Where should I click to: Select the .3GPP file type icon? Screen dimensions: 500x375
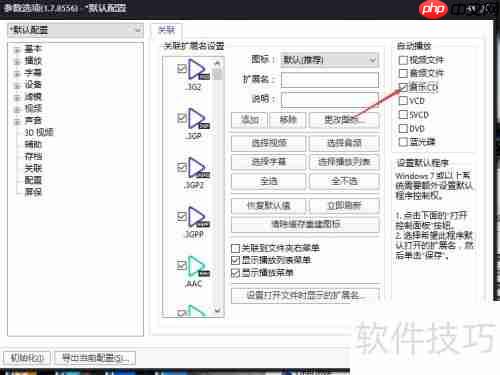tap(198, 217)
